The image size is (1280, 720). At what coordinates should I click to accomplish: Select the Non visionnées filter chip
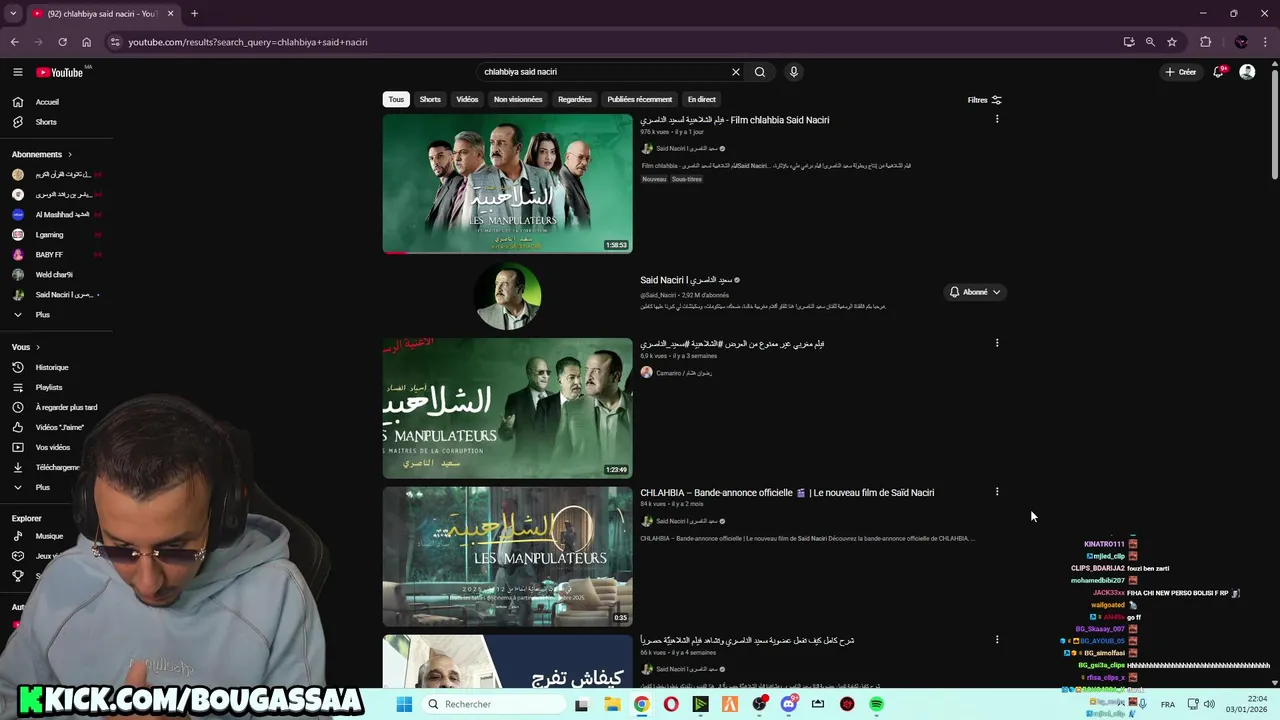click(518, 99)
